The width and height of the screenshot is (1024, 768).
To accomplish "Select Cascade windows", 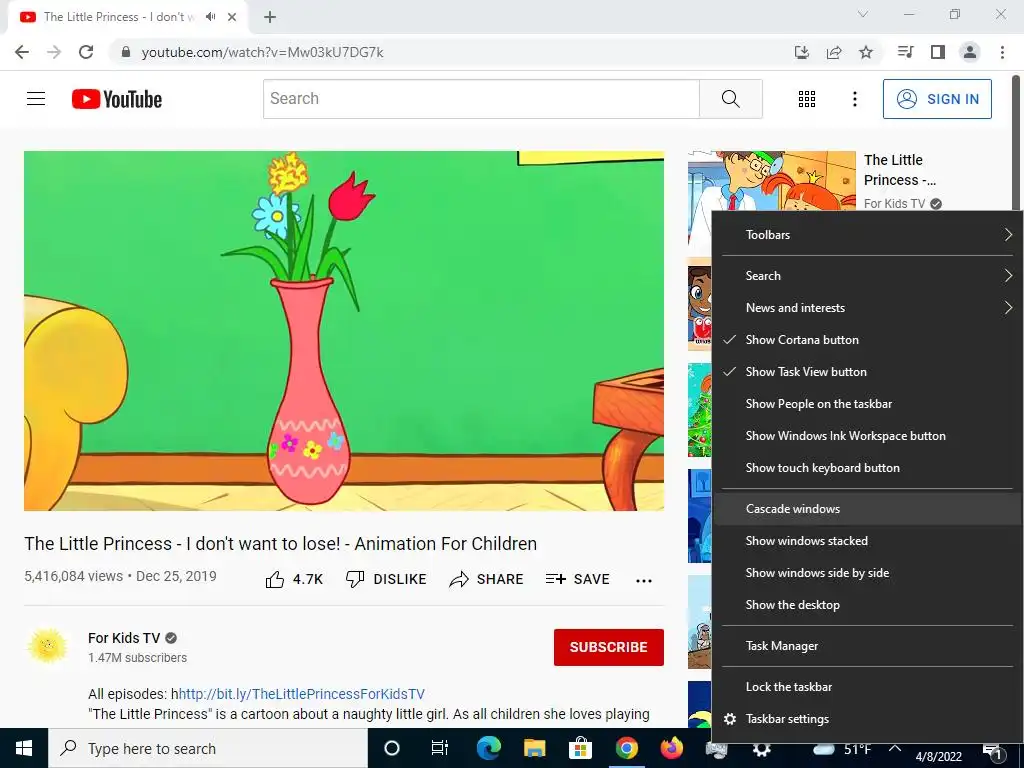I will point(867,509).
